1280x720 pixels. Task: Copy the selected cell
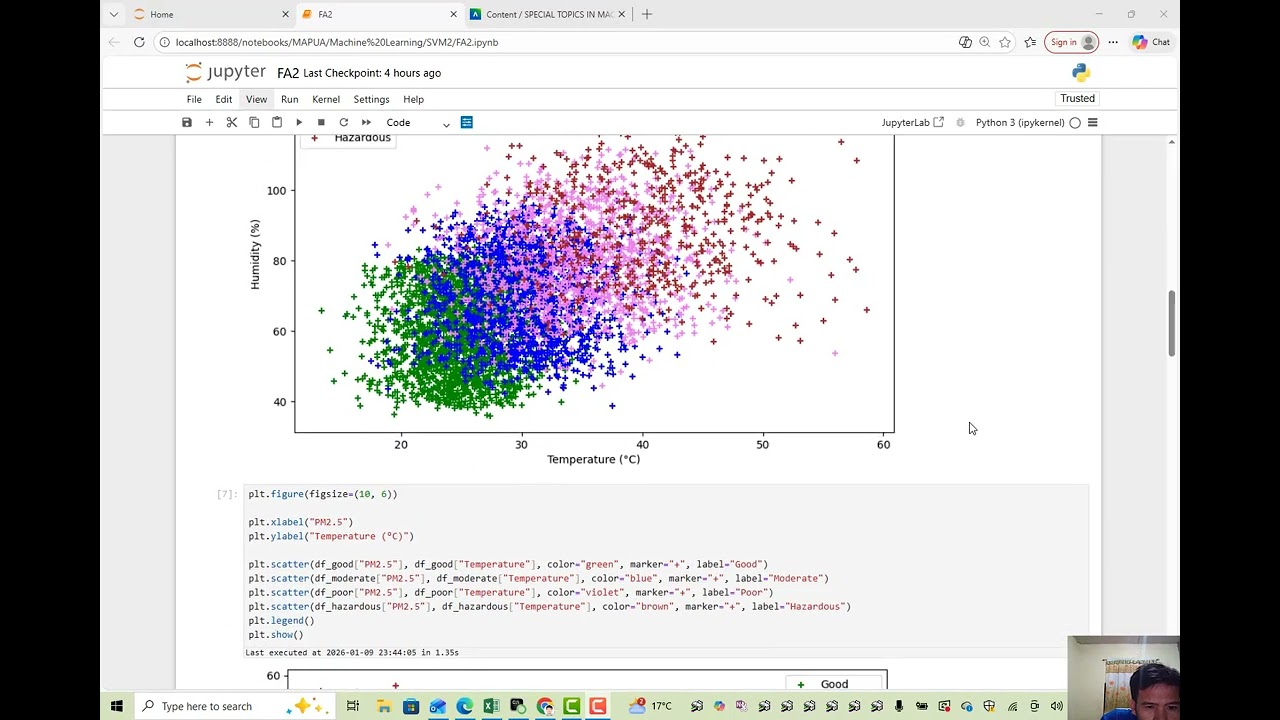[x=254, y=122]
